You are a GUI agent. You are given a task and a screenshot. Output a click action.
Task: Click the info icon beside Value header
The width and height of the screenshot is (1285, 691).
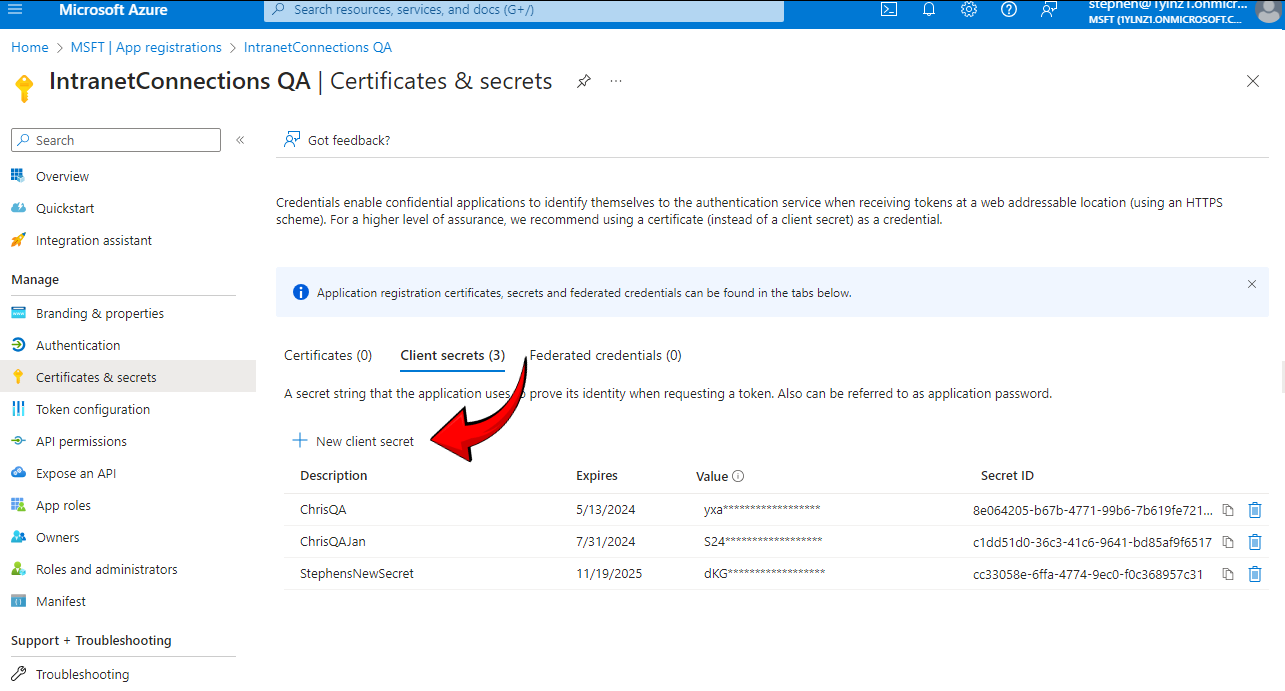coord(738,477)
